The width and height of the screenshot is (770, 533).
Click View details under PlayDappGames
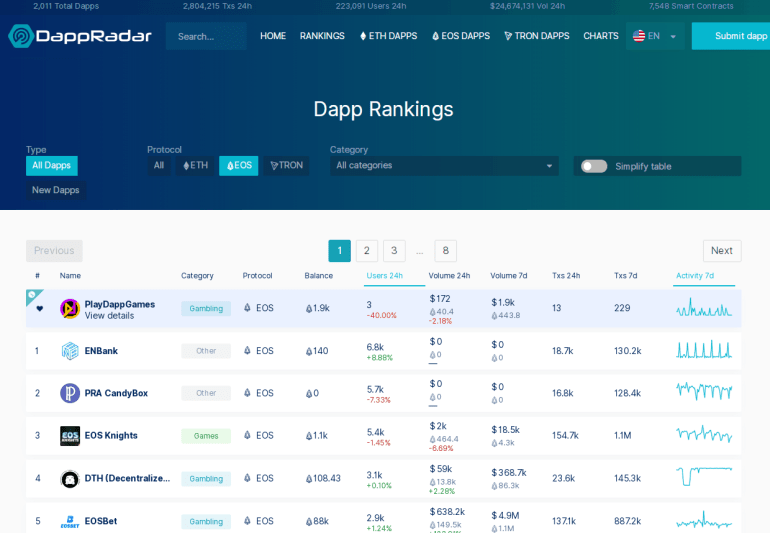tap(109, 315)
